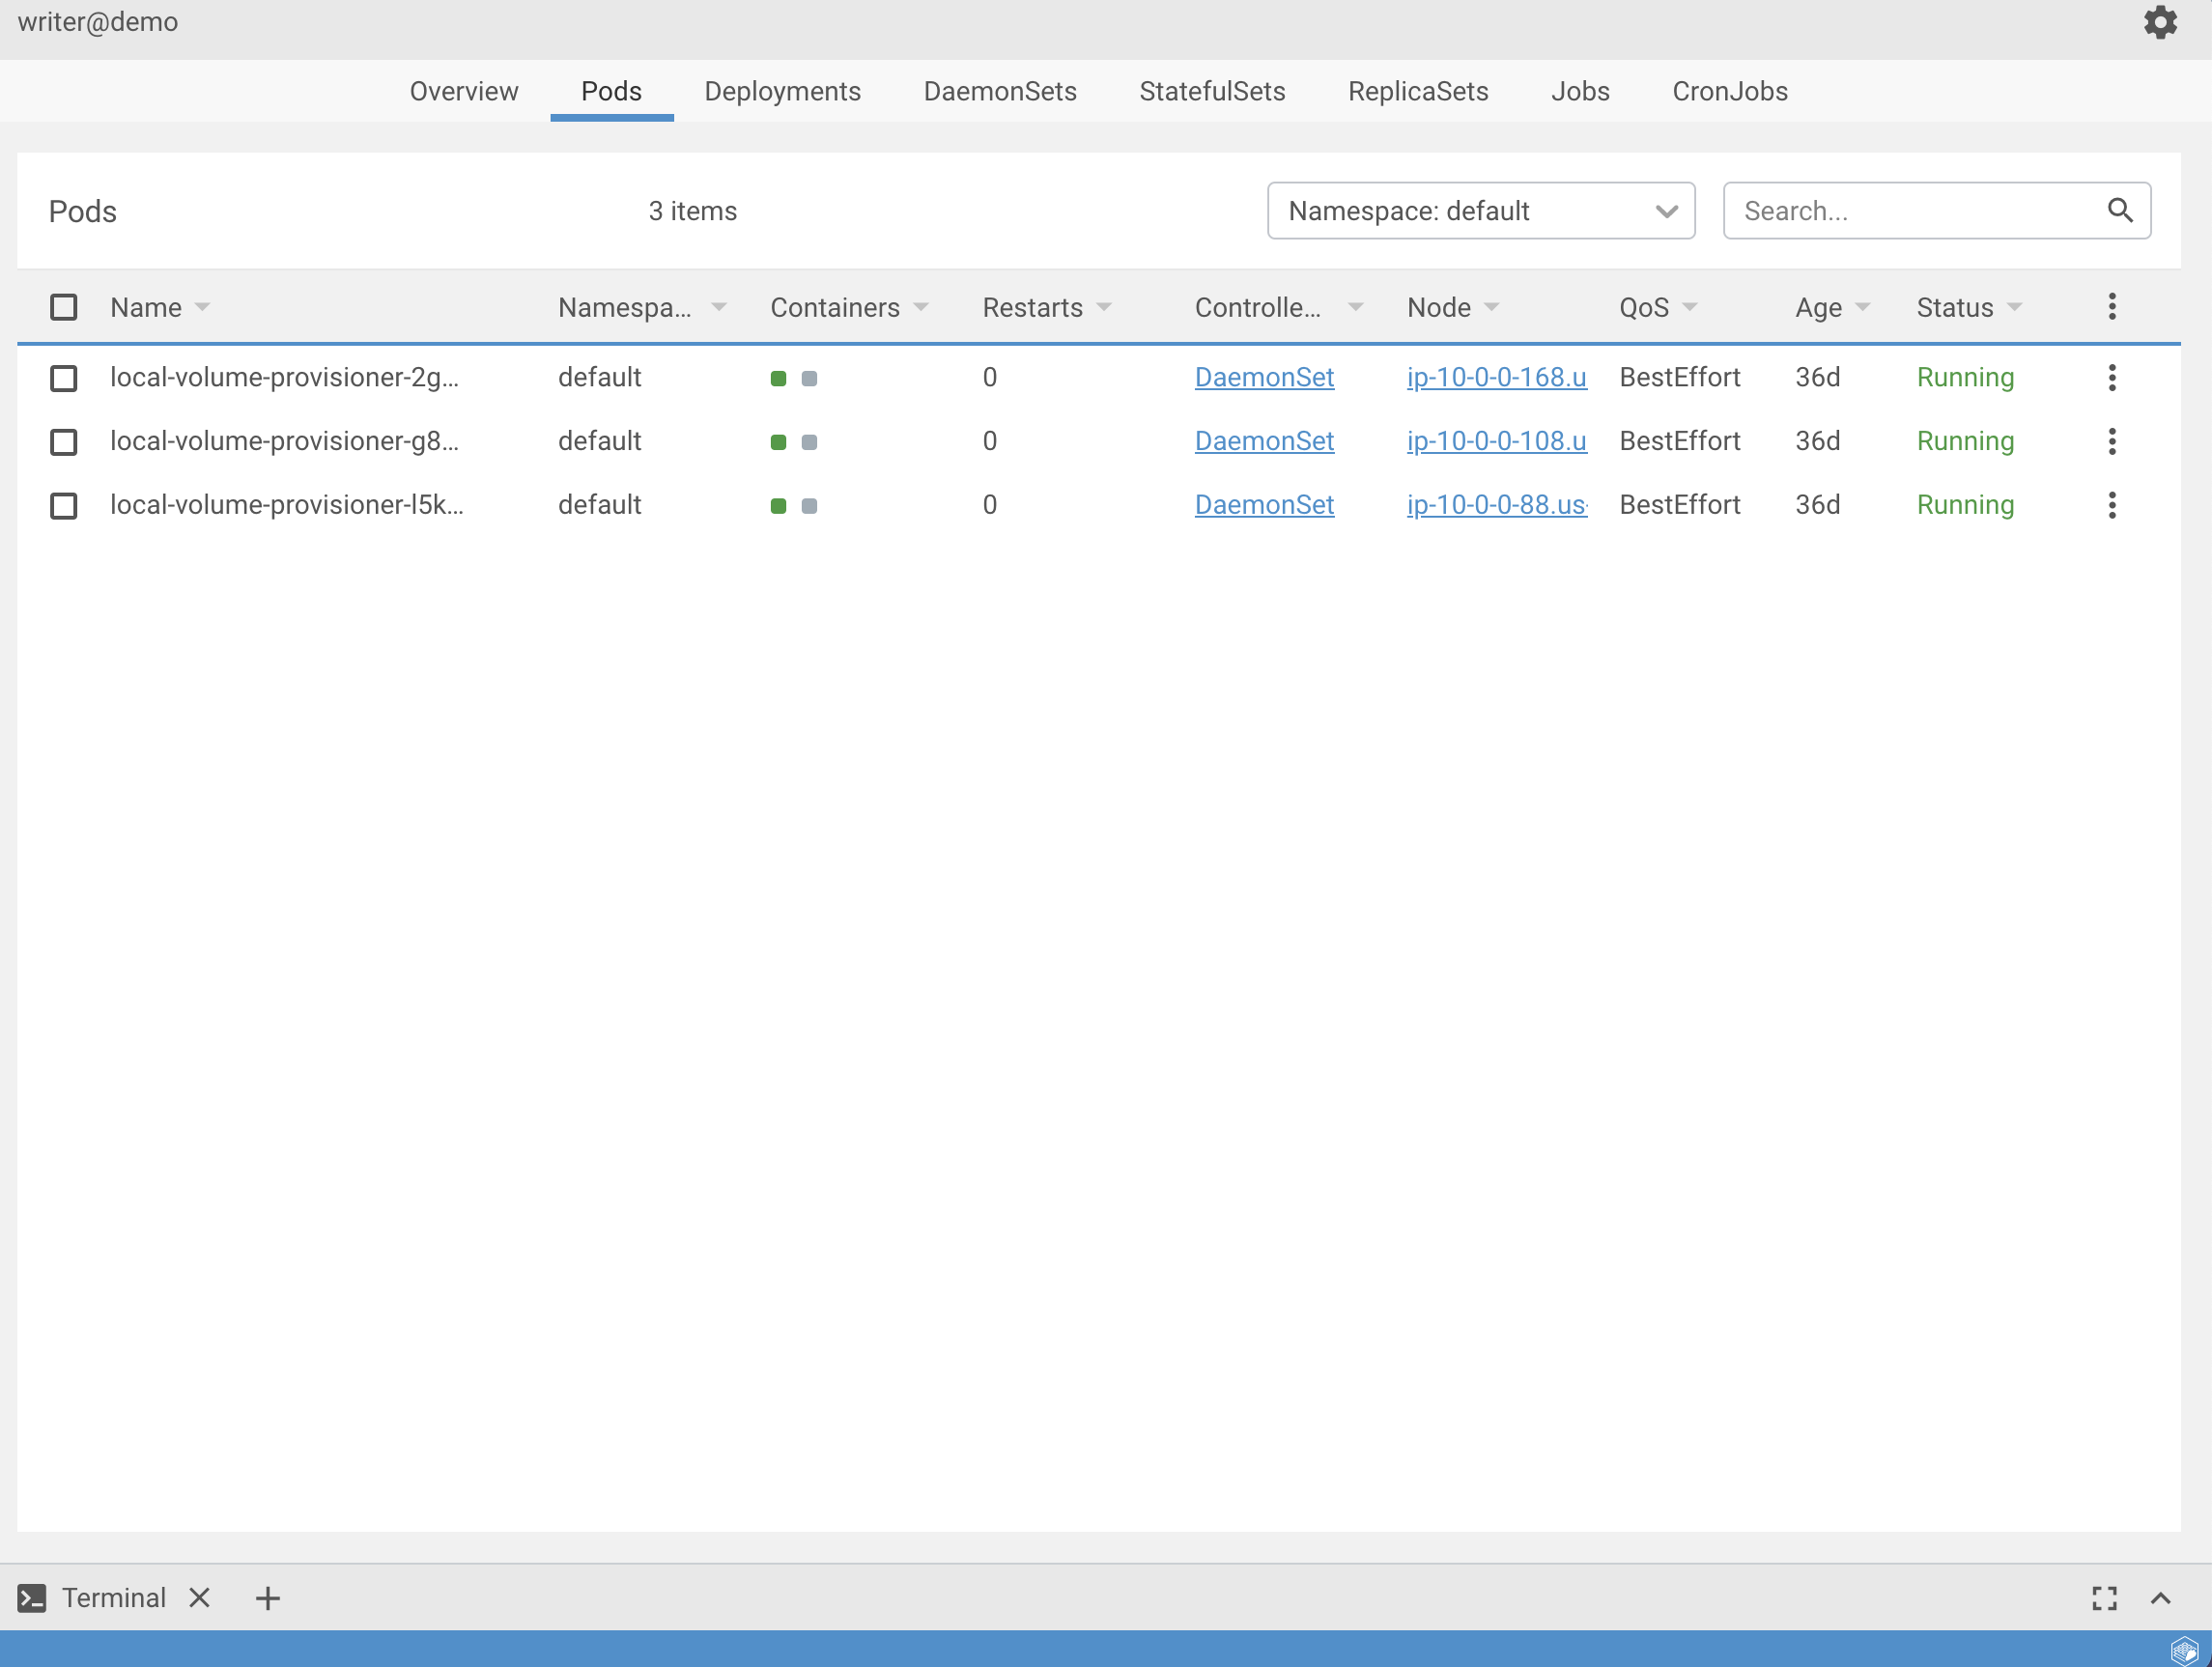This screenshot has height=1667, width=2212.
Task: Select the checkbox for local-volume-provisioner-g8 pod
Action: click(x=64, y=441)
